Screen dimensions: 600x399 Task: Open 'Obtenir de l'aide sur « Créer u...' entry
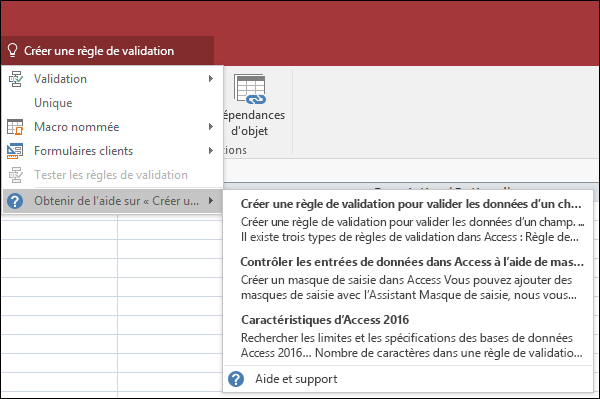pyautogui.click(x=112, y=201)
